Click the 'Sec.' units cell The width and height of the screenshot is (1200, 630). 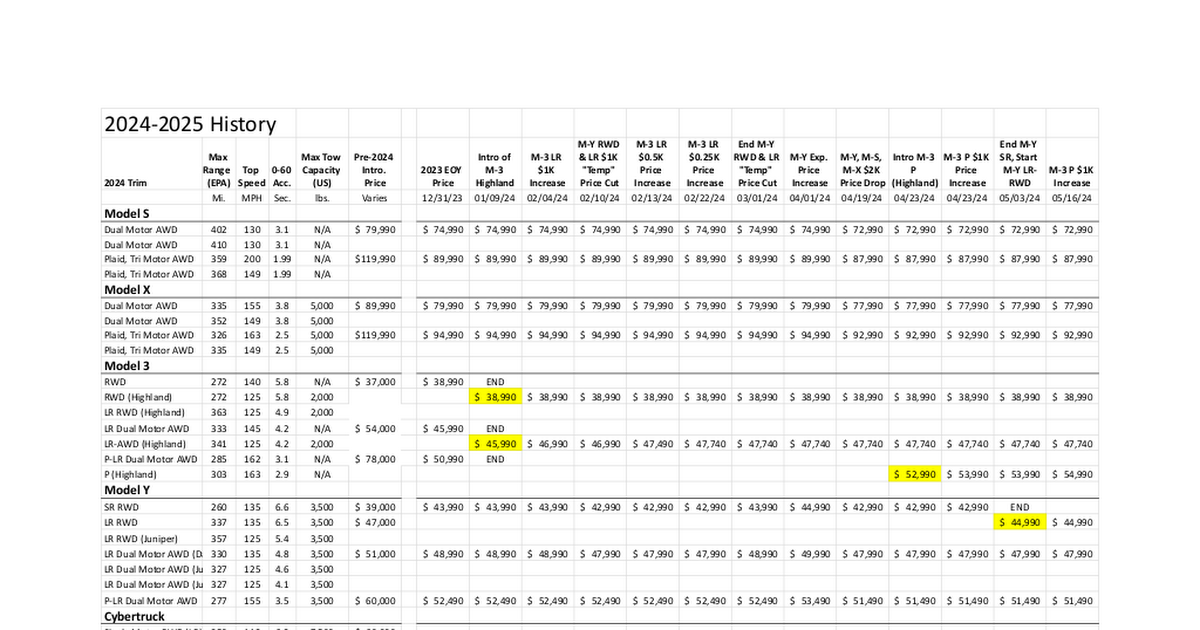point(281,198)
